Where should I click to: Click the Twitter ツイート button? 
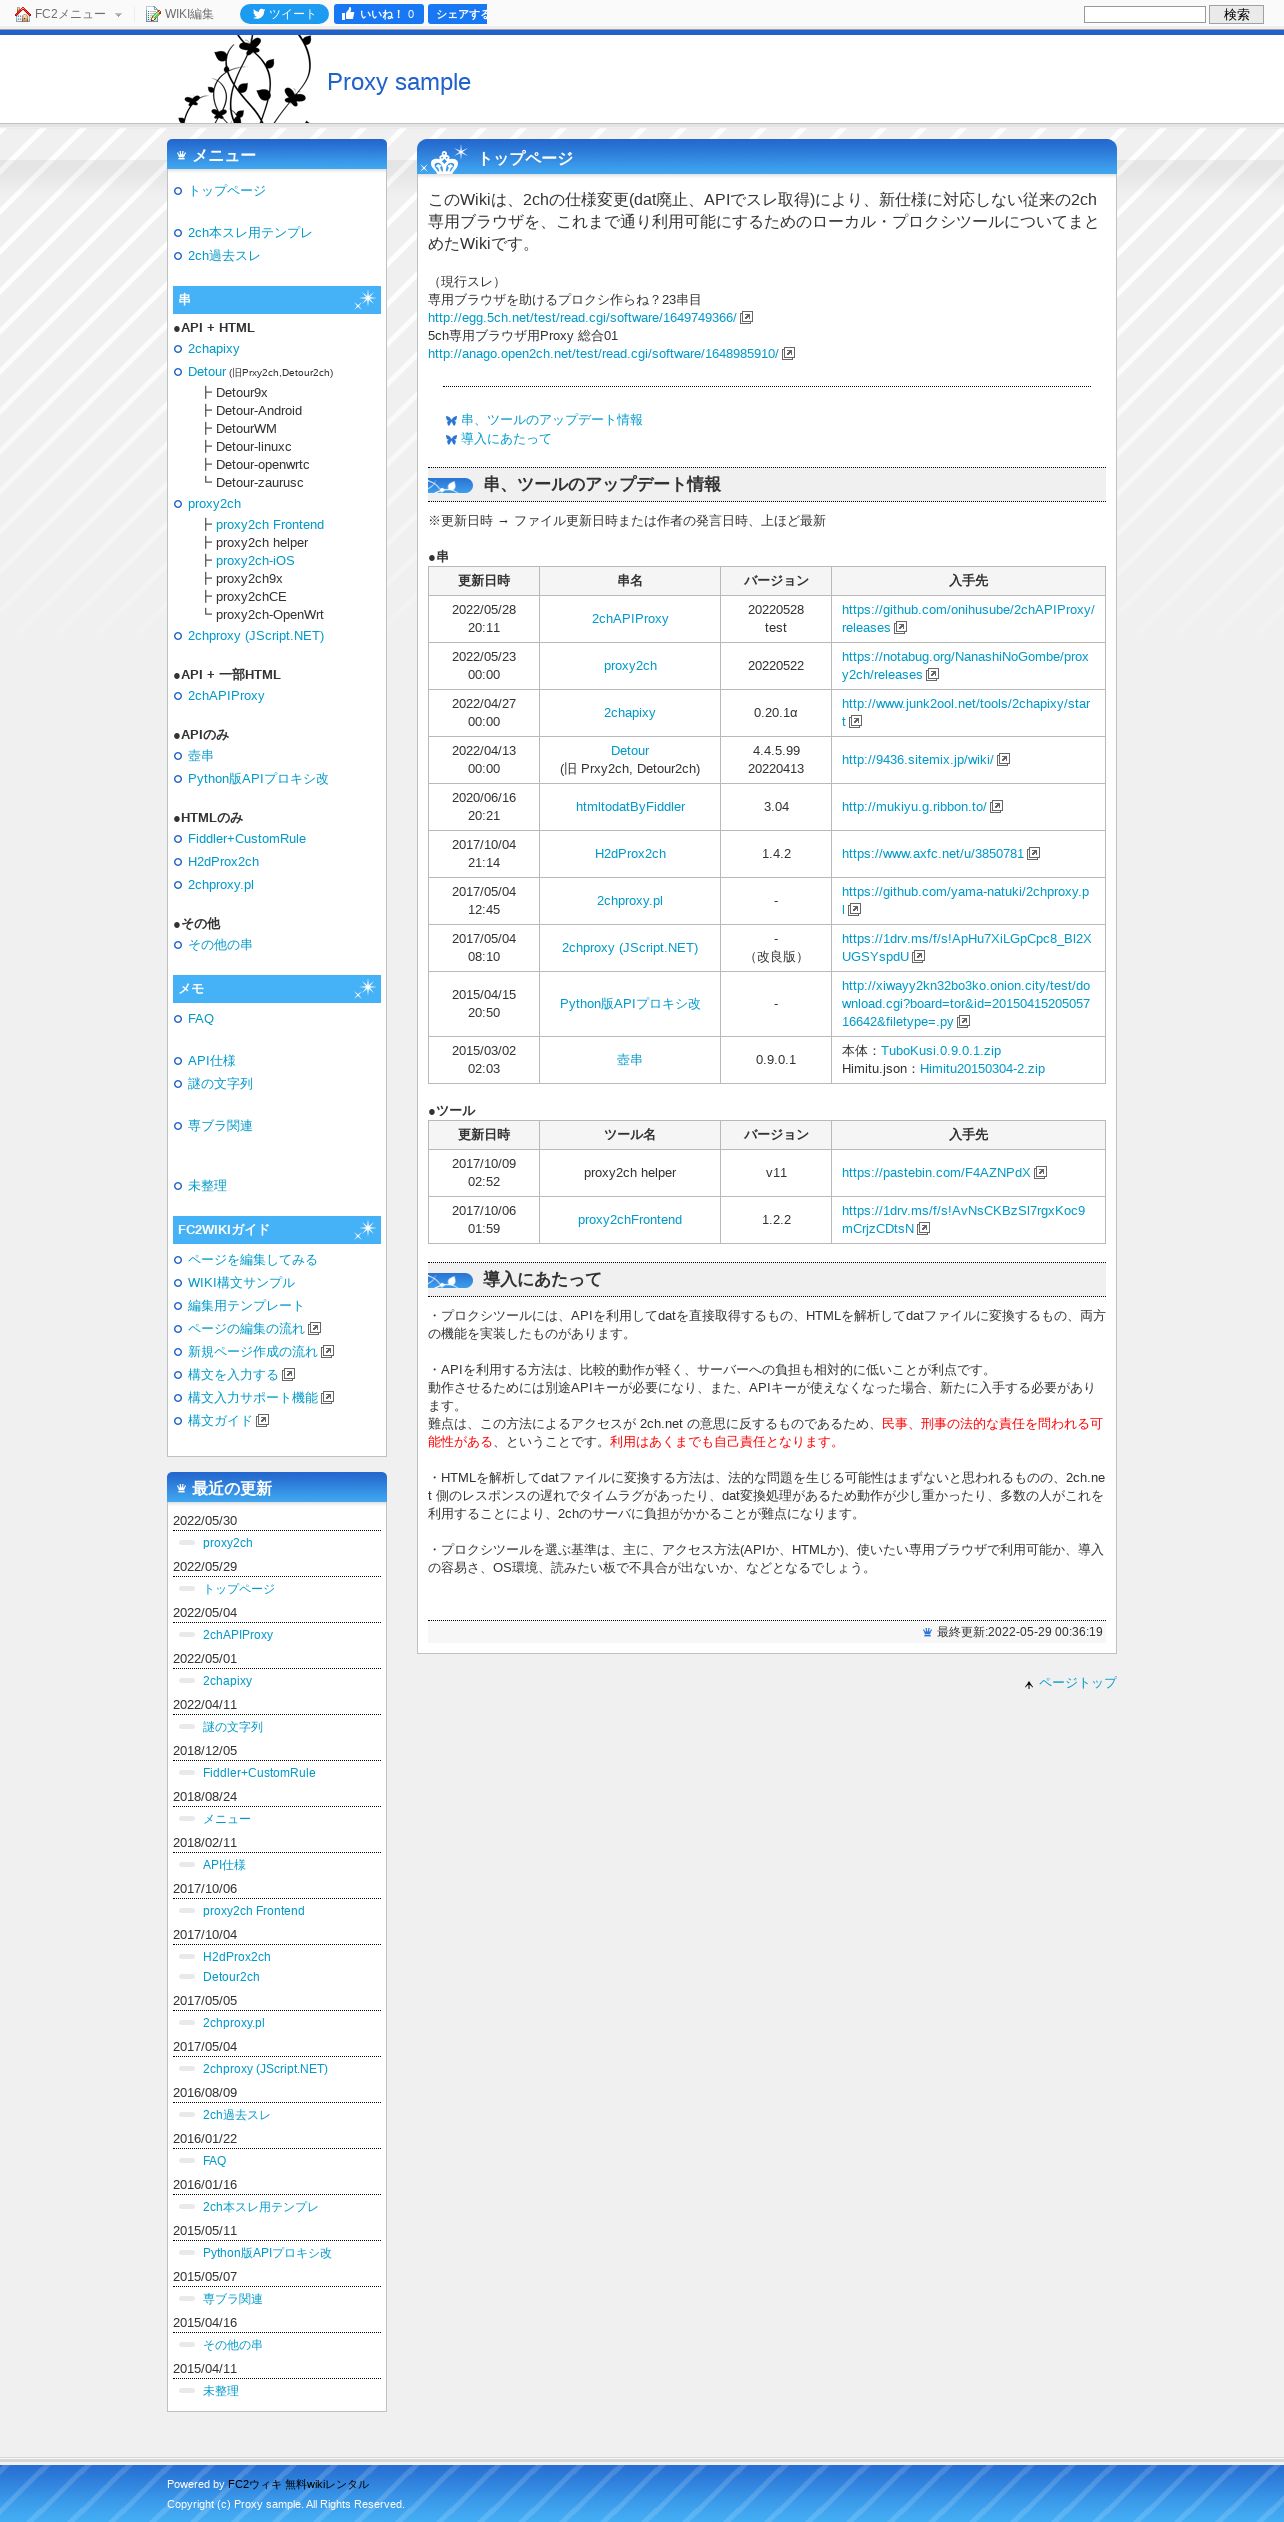[284, 14]
